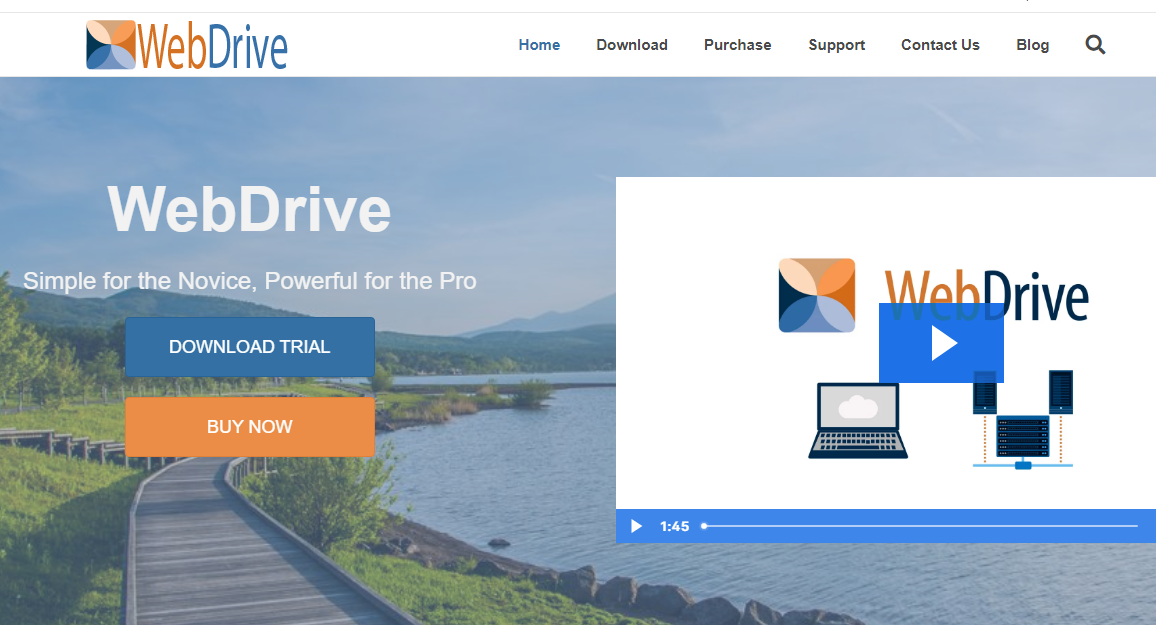1156x625 pixels.
Task: Click the WebDrive logo in the header
Action: (x=187, y=45)
